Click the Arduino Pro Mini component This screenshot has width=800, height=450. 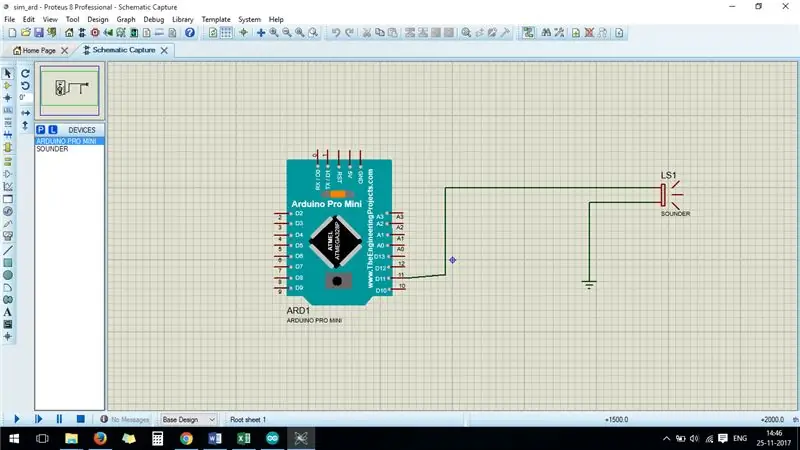pos(339,231)
